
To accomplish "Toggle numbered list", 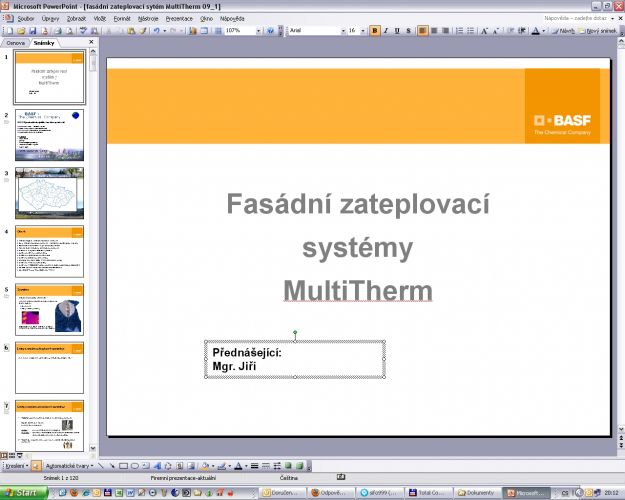I will [x=460, y=31].
